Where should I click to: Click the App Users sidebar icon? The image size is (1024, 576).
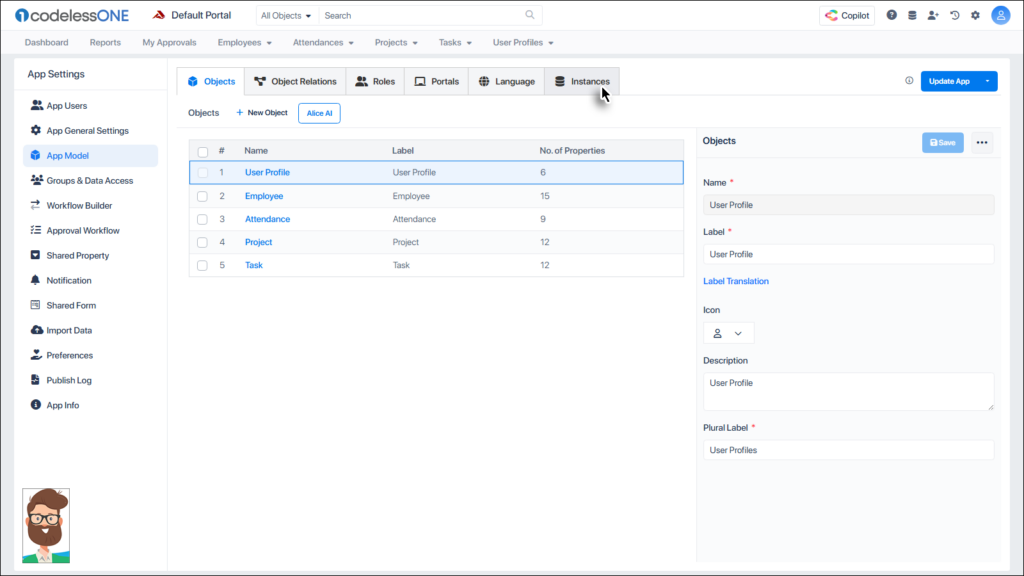click(37, 105)
